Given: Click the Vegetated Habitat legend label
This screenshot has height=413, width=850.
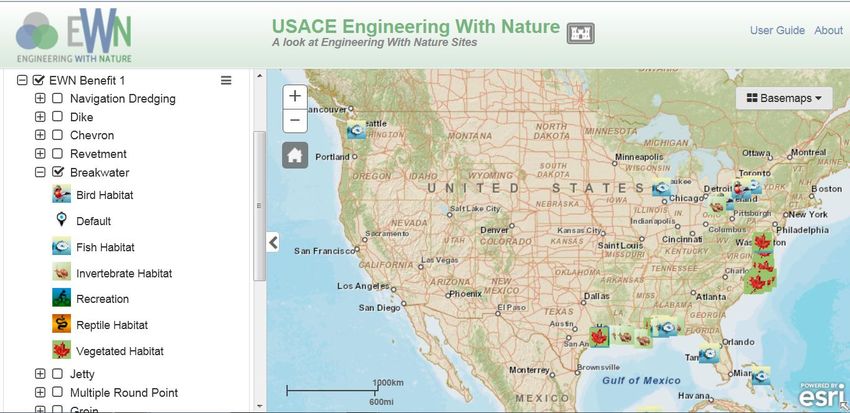Looking at the screenshot, I should [x=120, y=351].
